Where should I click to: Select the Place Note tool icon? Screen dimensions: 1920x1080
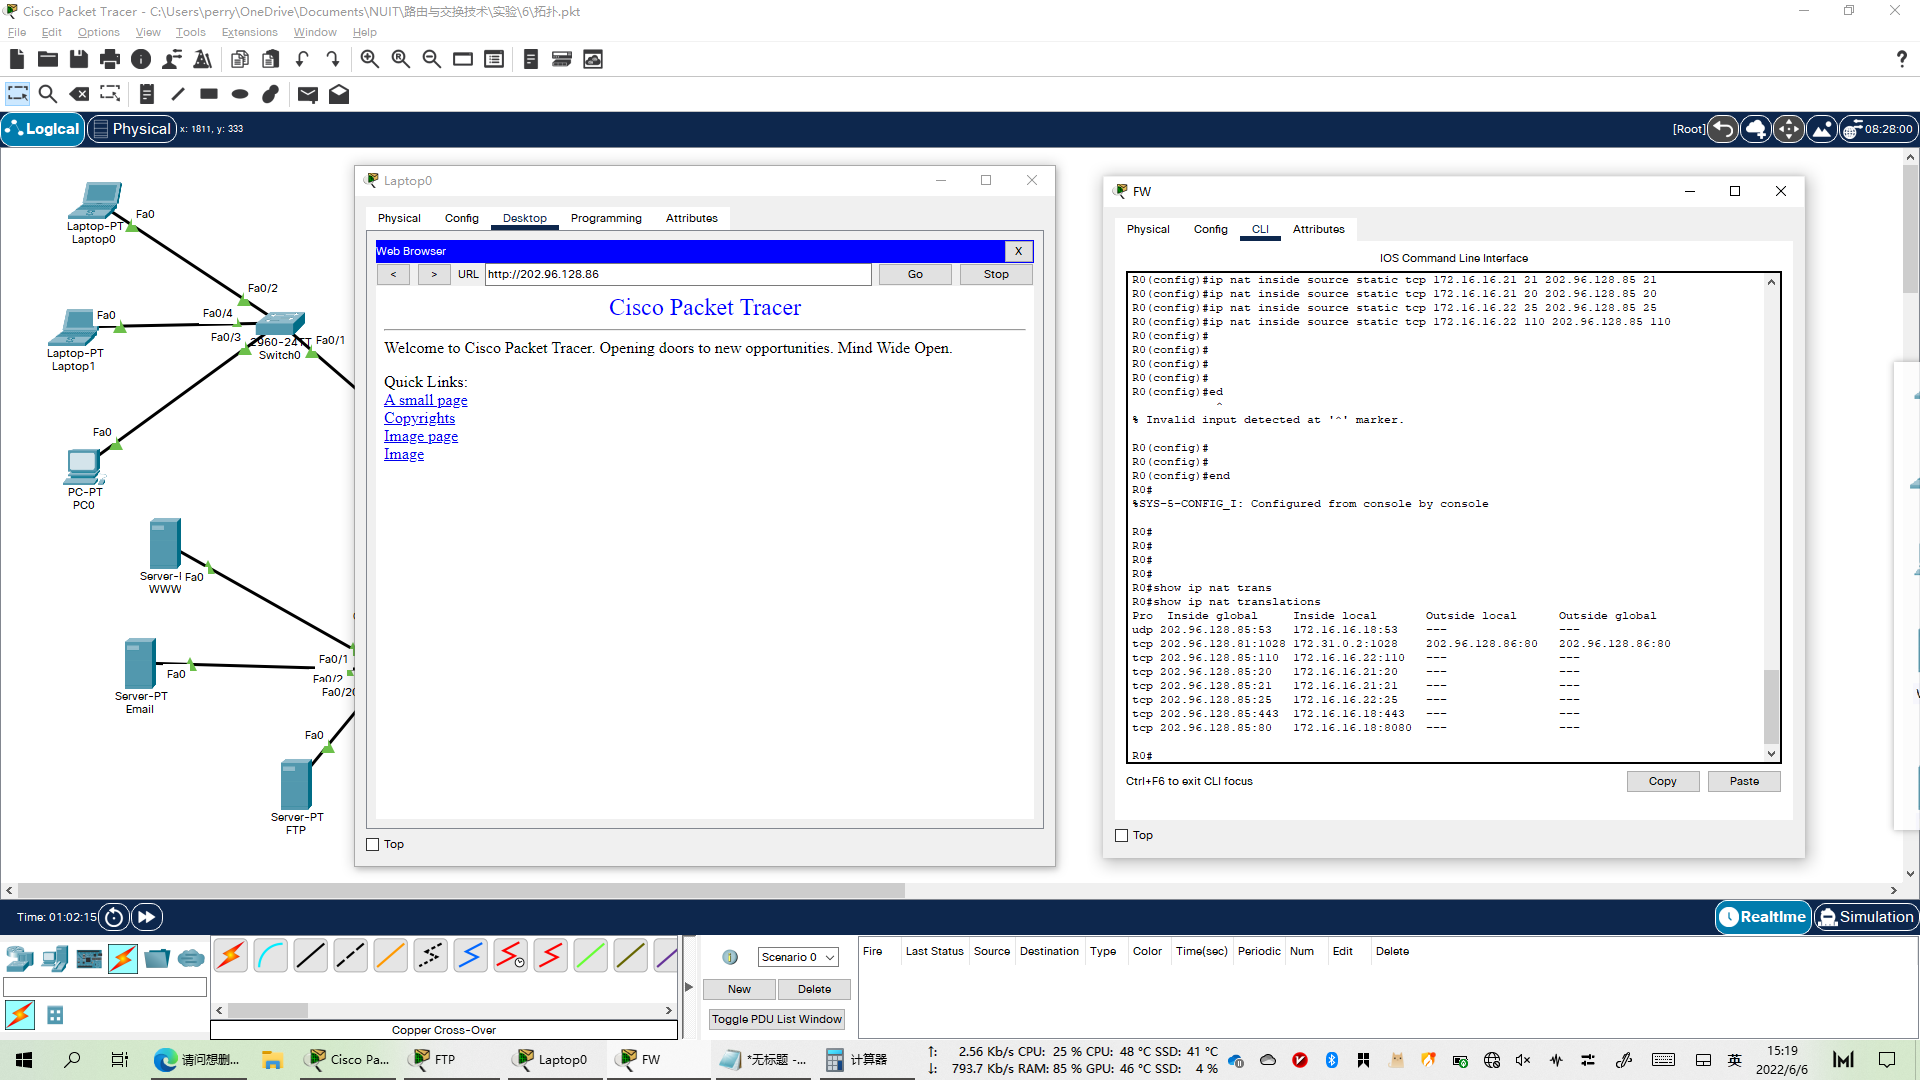tap(147, 94)
